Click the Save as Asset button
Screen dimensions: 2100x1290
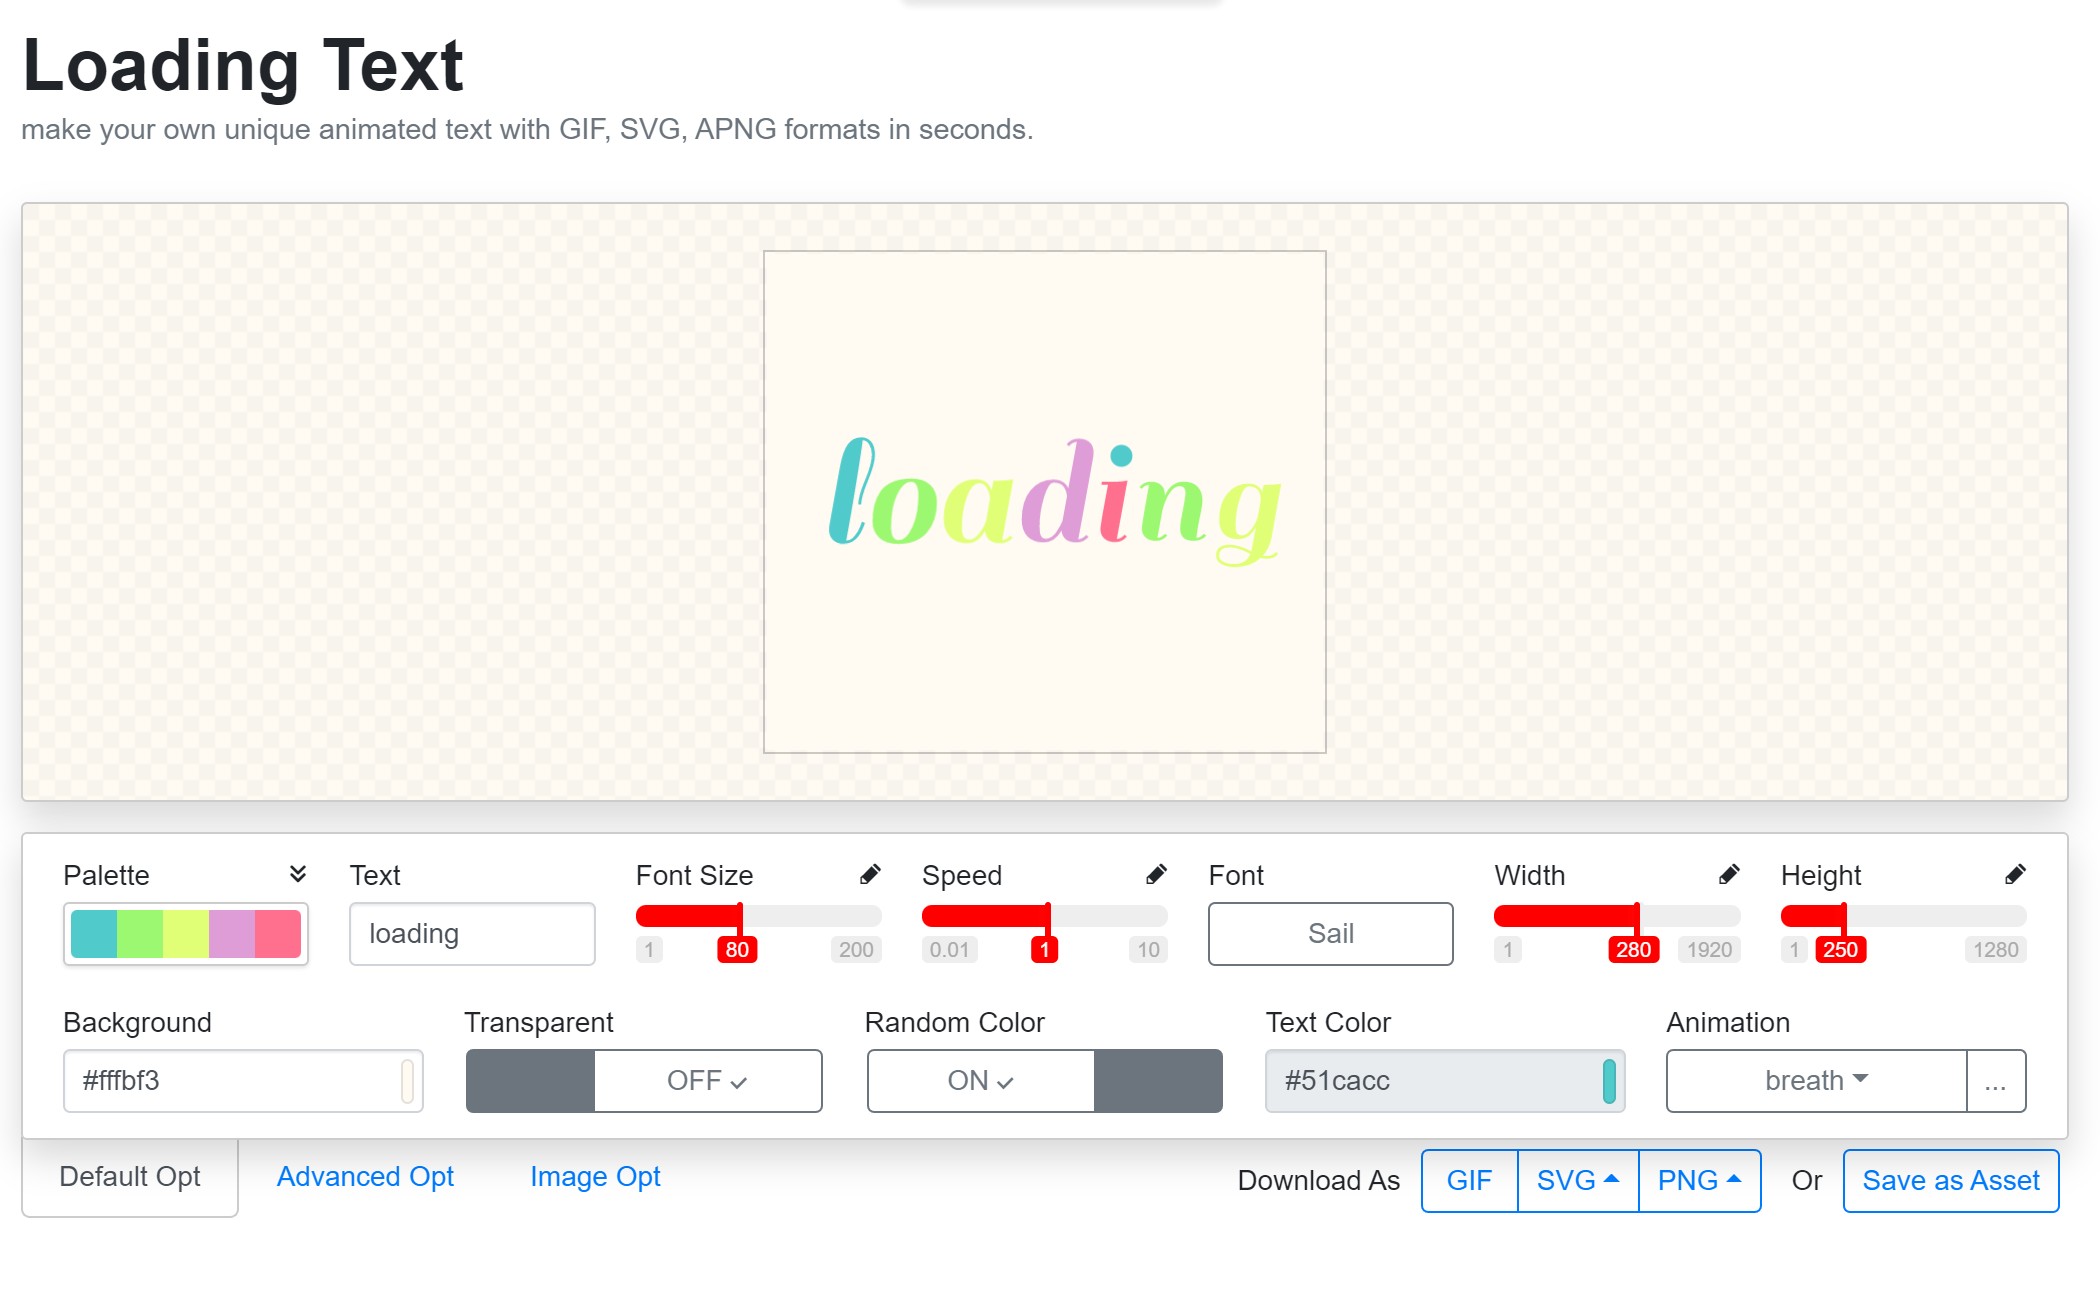pos(1951,1181)
